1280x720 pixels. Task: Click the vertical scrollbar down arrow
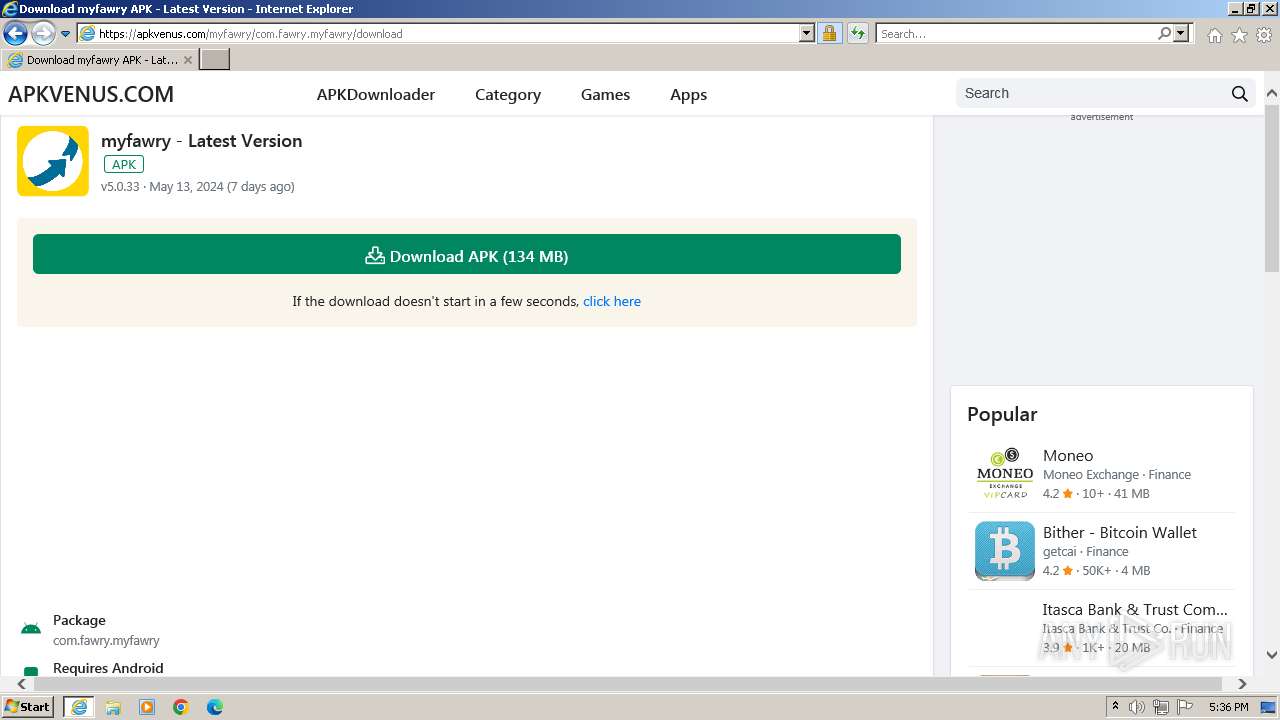pos(1272,655)
